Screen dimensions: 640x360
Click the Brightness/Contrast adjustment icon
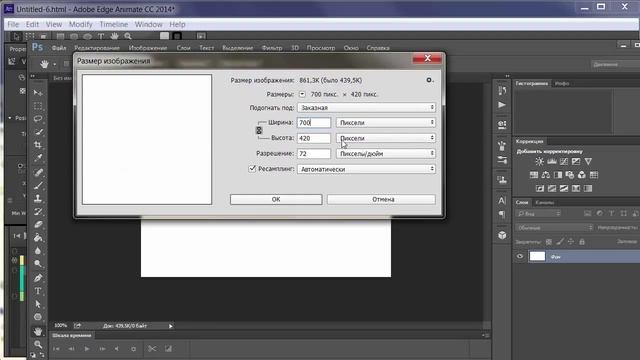[x=540, y=162]
